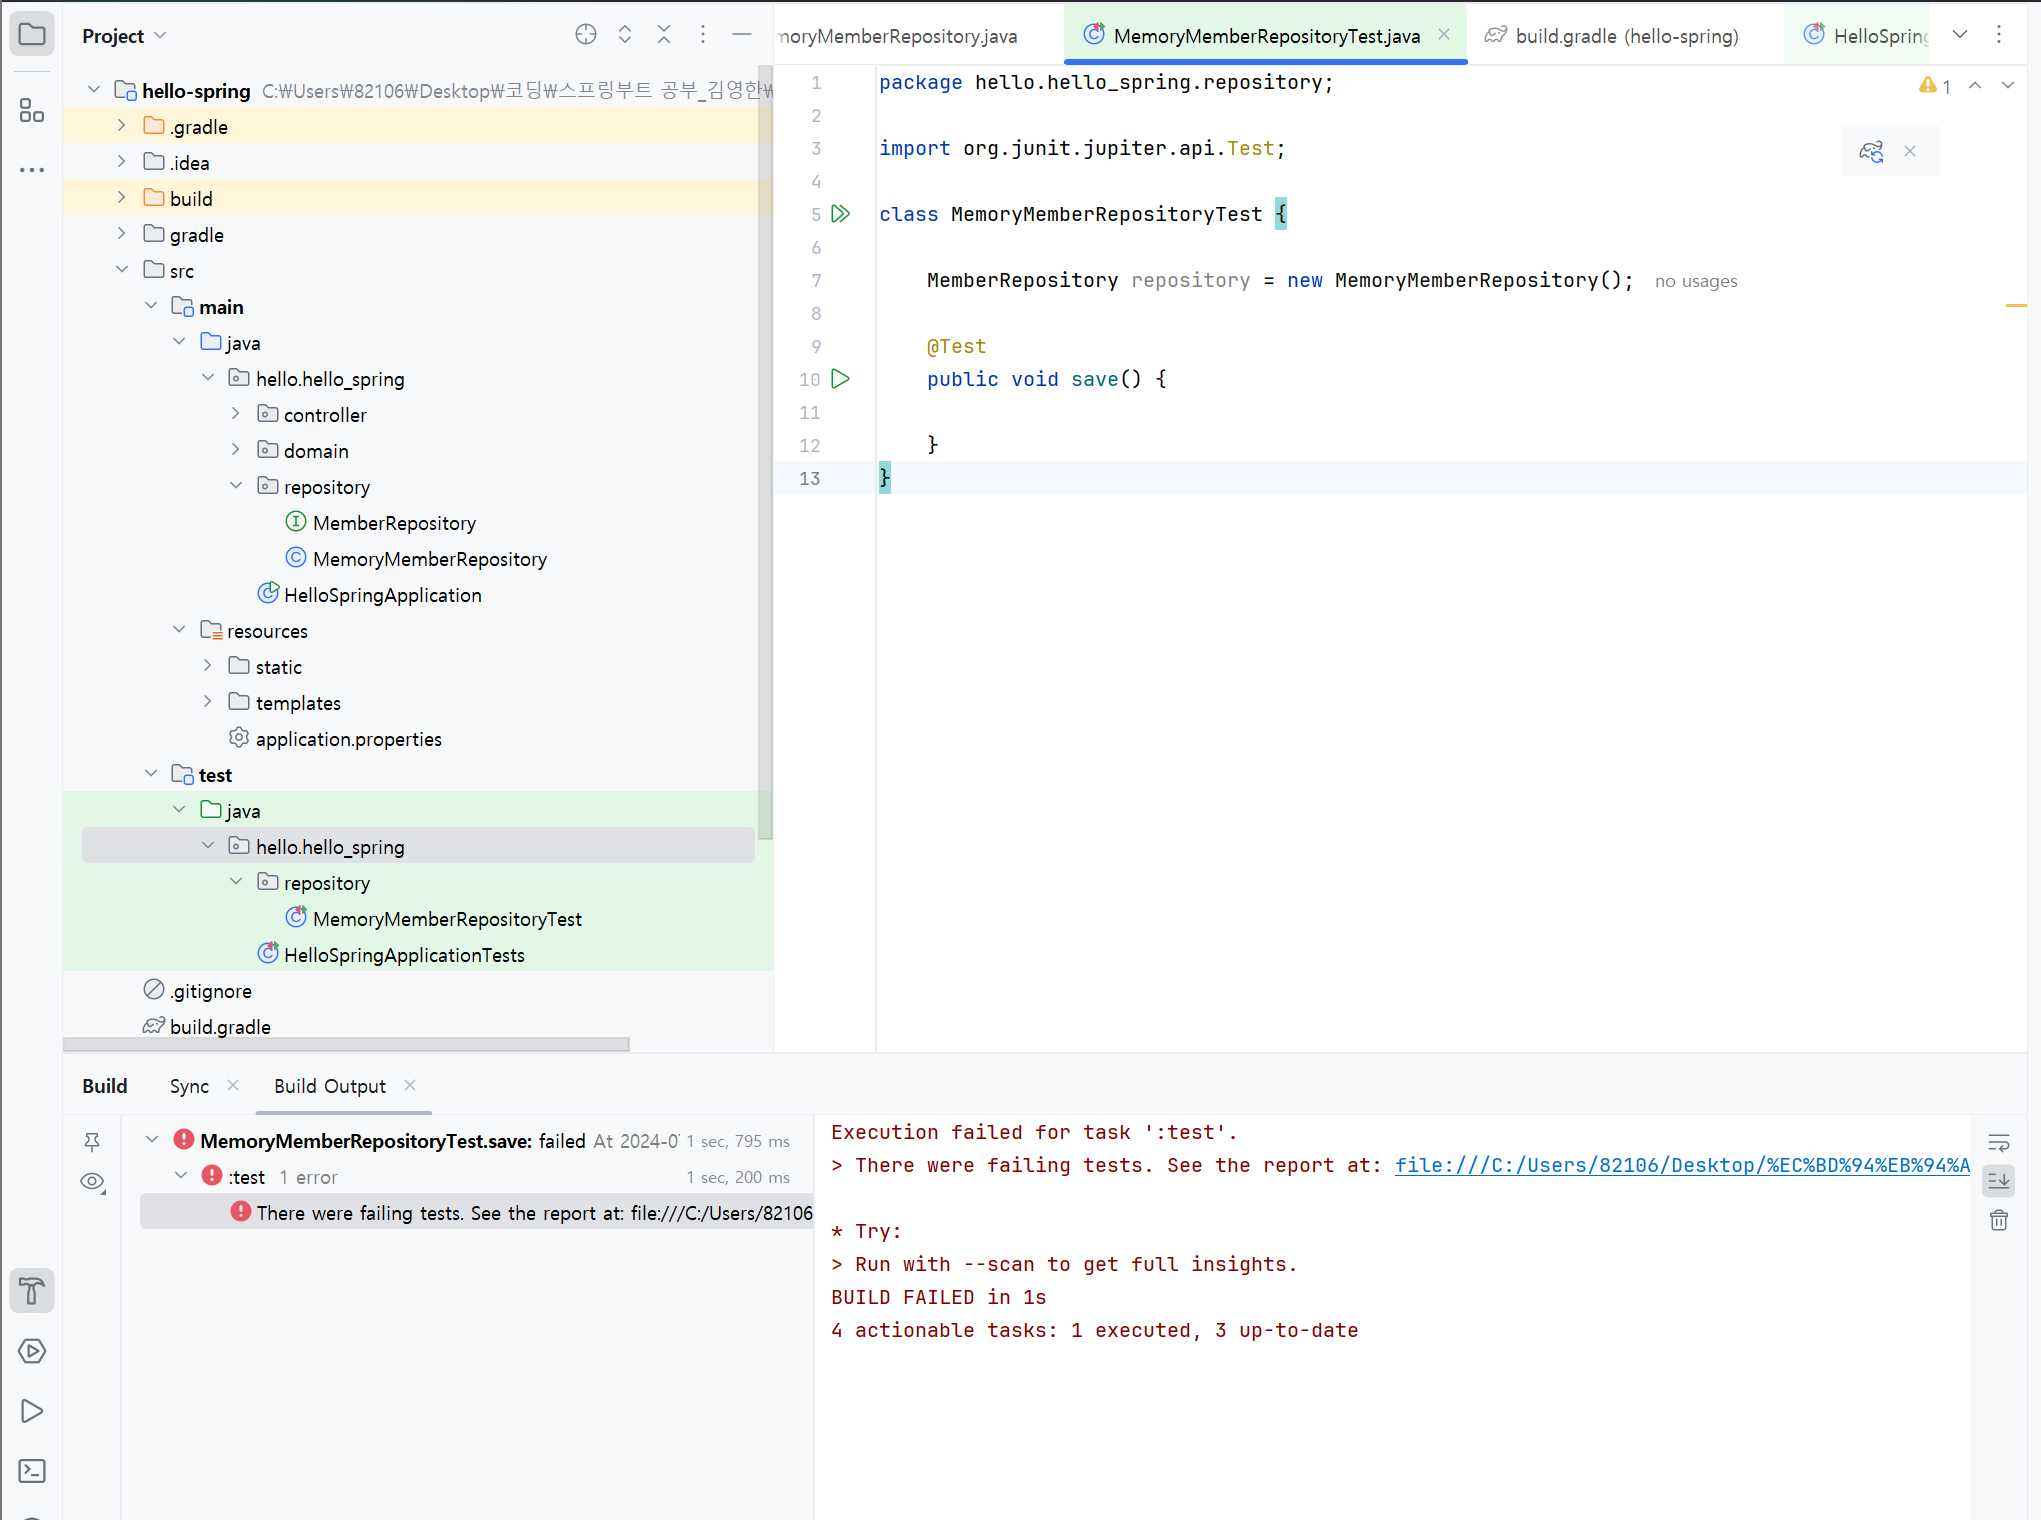The height and width of the screenshot is (1520, 2041).
Task: Click the warning indicator in editor
Action: point(1935,86)
